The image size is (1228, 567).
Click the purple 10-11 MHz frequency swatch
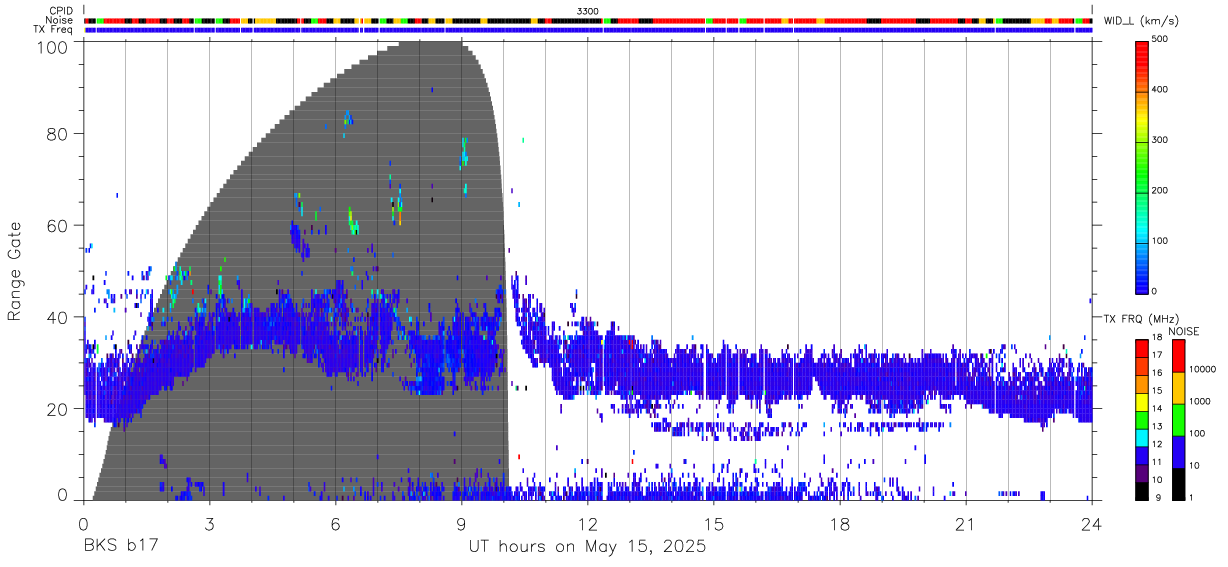[x=1142, y=472]
